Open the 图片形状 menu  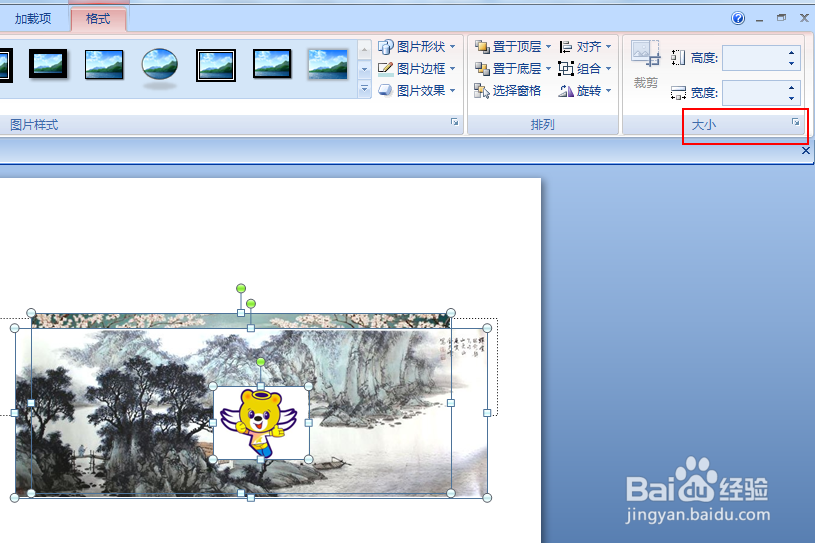pyautogui.click(x=417, y=47)
